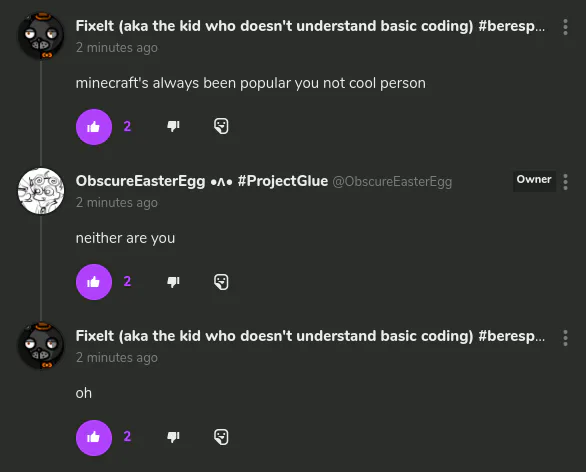Screen dimensions: 586x472
Task: Add sticker reaction to minecraft comment
Action: tap(221, 126)
